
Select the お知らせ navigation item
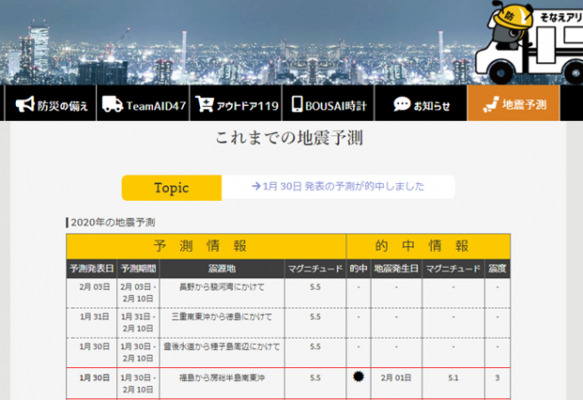[x=421, y=103]
